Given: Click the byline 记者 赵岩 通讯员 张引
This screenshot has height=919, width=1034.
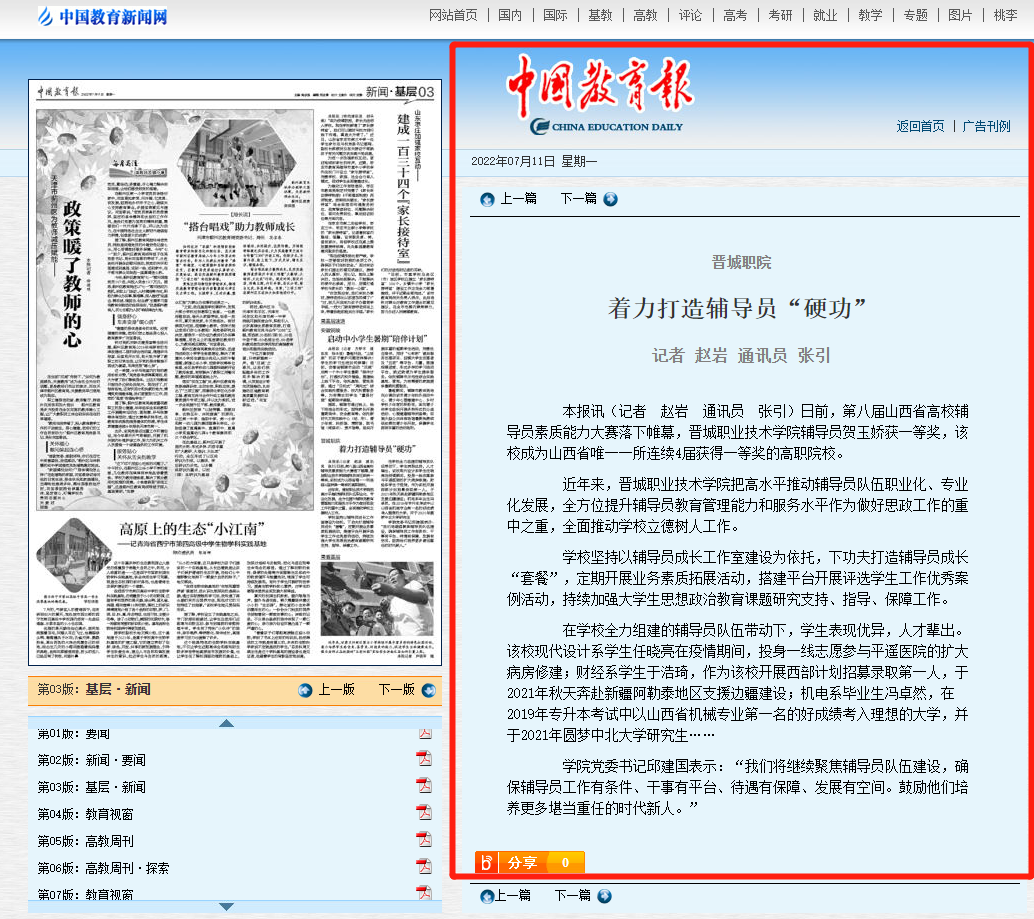Looking at the screenshot, I should tap(741, 355).
